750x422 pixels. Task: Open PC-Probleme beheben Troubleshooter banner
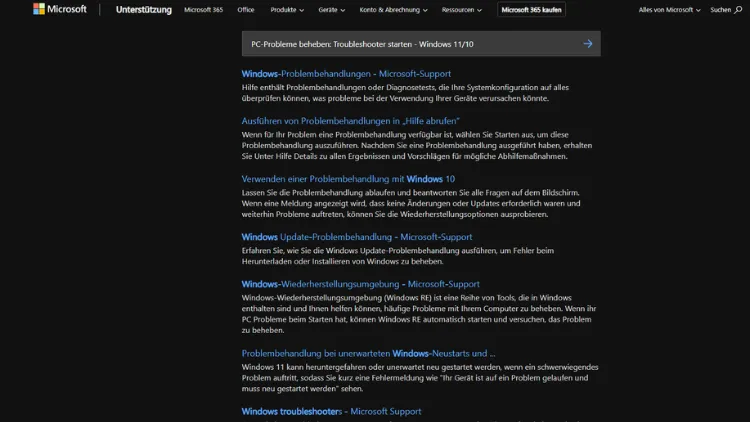click(421, 44)
